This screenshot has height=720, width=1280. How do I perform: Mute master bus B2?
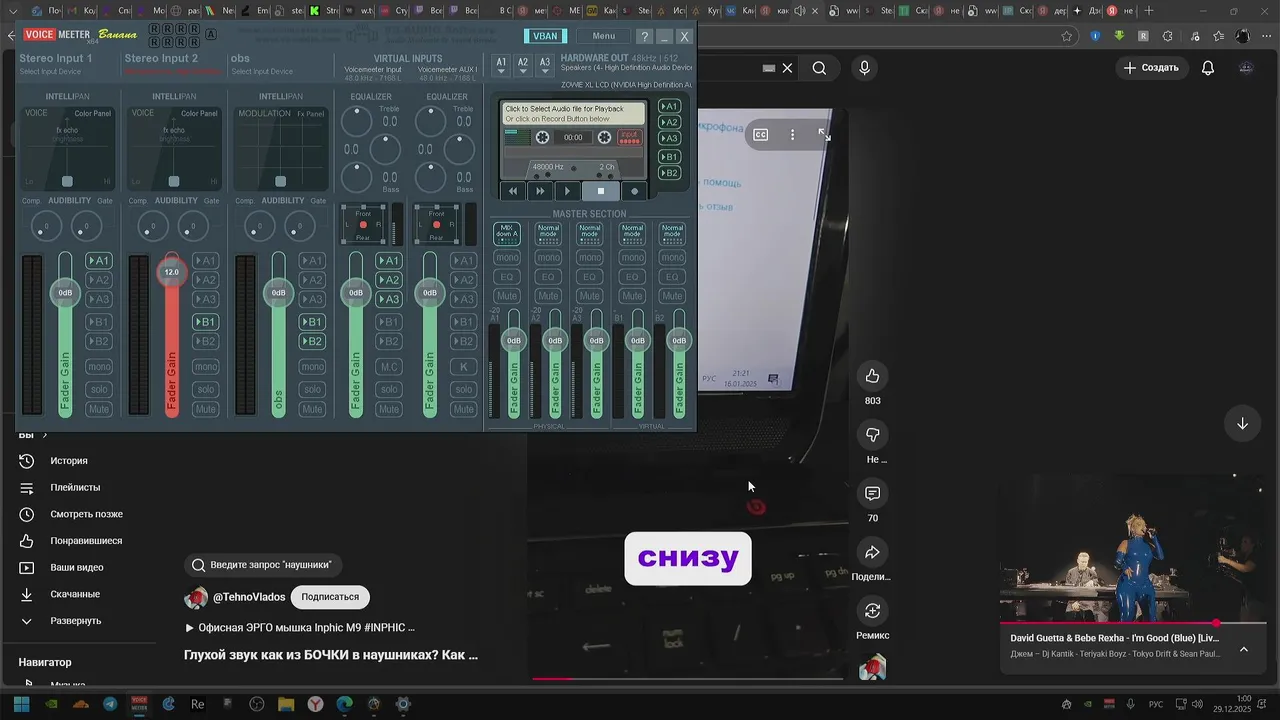(x=672, y=296)
